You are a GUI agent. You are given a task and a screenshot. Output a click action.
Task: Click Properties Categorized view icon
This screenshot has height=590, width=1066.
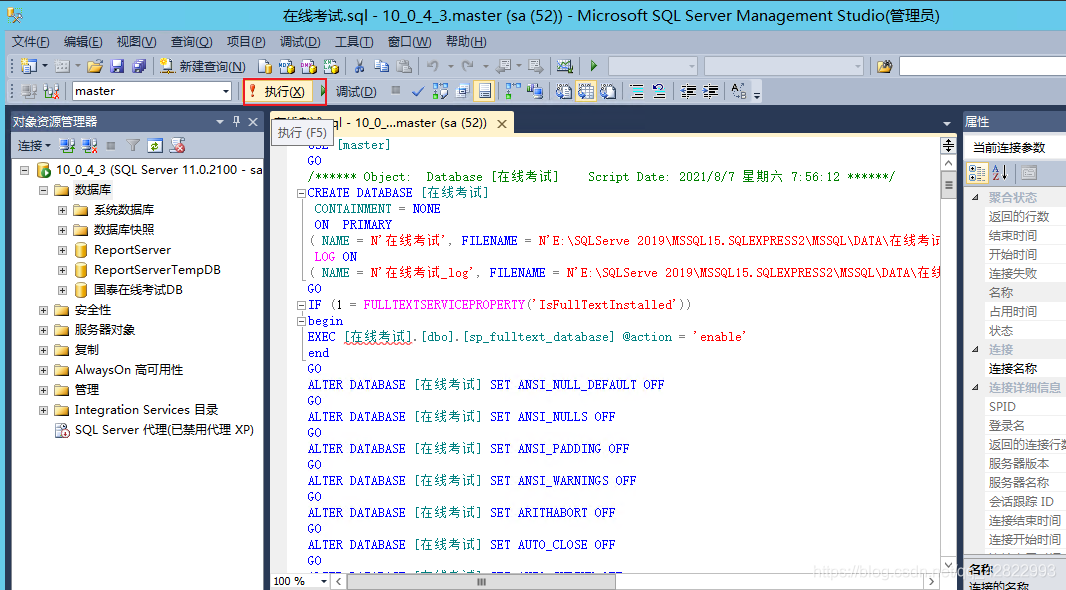coord(977,173)
